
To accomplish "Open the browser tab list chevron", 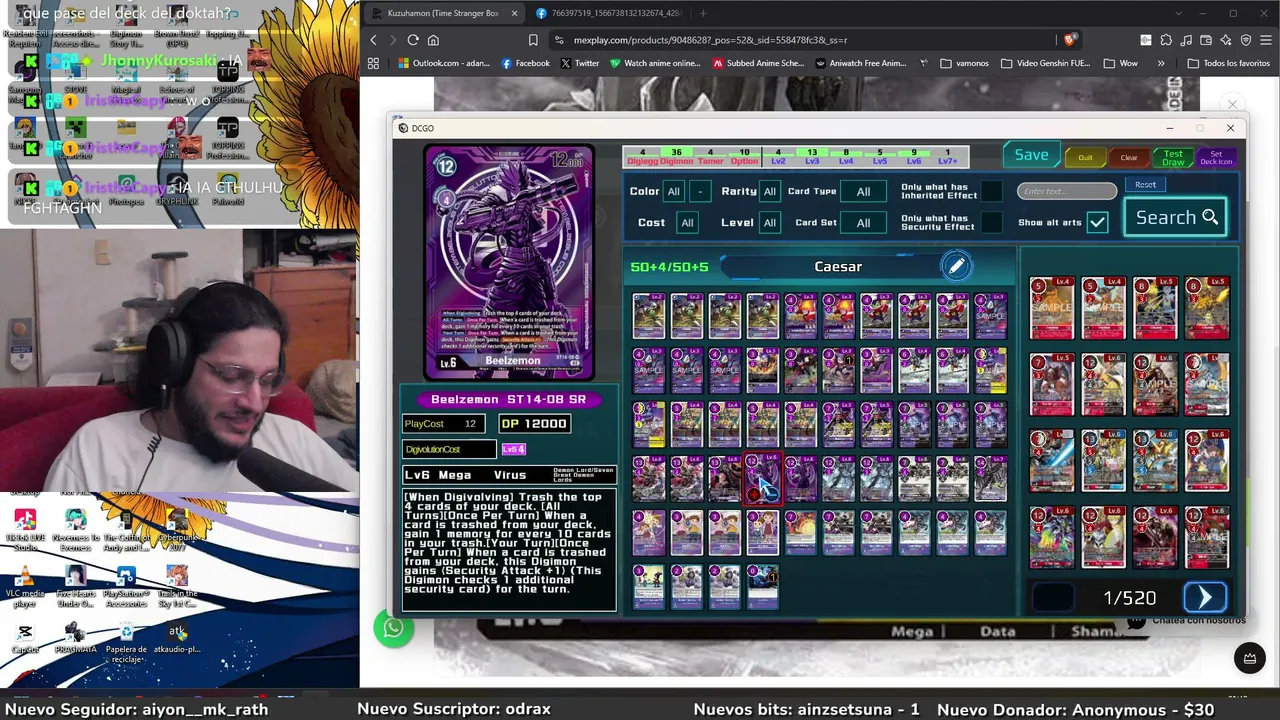I will 1180,13.
